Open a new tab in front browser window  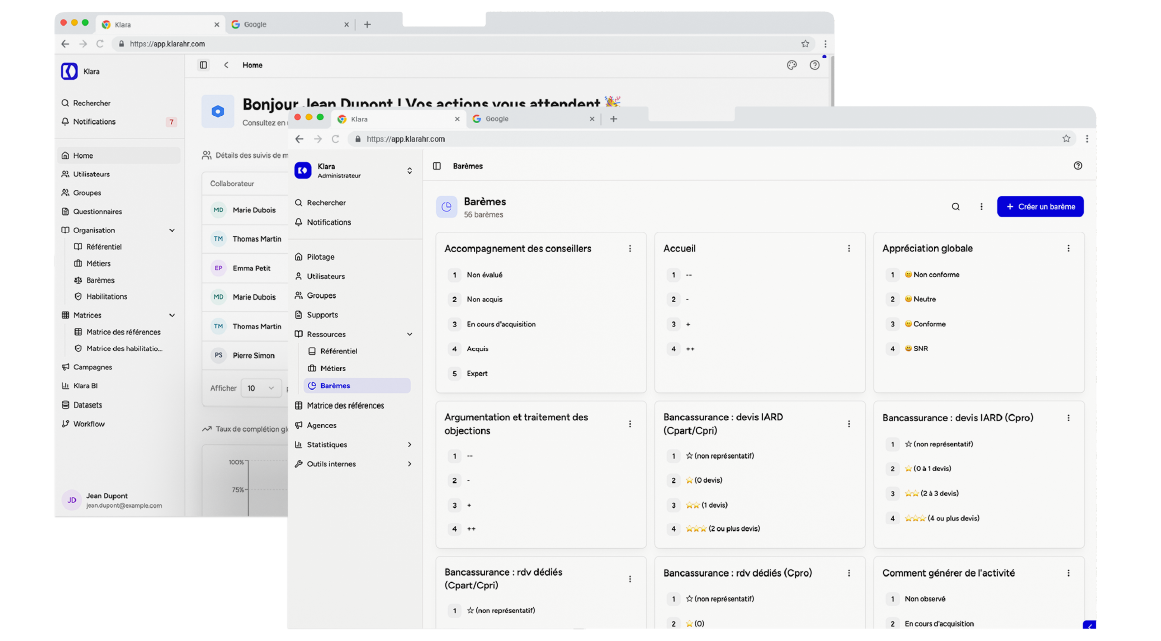point(613,118)
